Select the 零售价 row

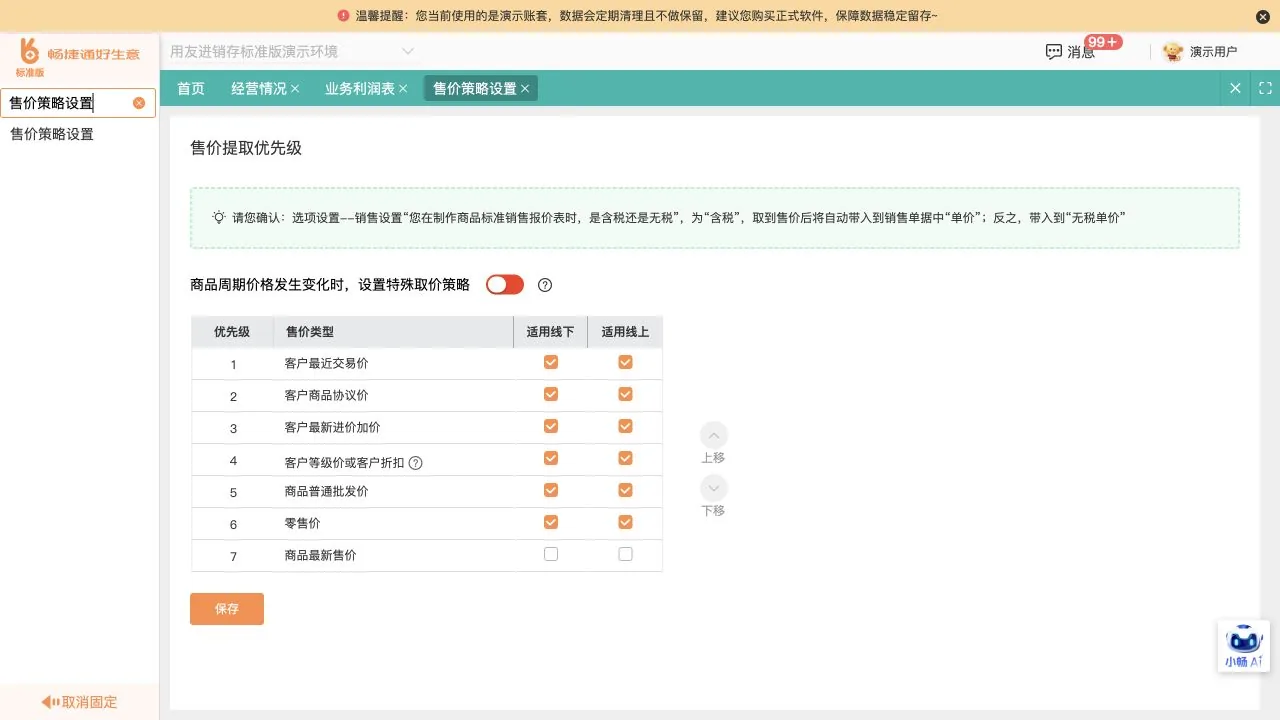(427, 523)
